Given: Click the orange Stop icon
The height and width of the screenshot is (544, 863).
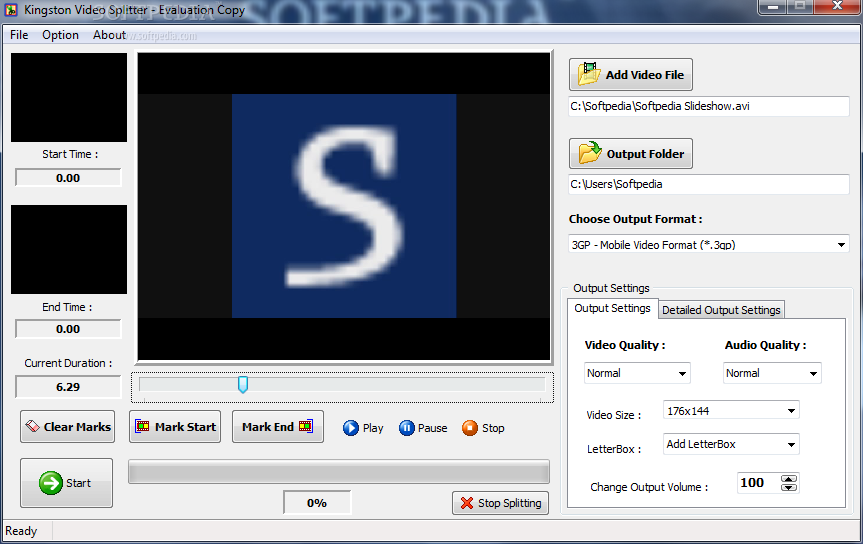Looking at the screenshot, I should click(x=469, y=428).
